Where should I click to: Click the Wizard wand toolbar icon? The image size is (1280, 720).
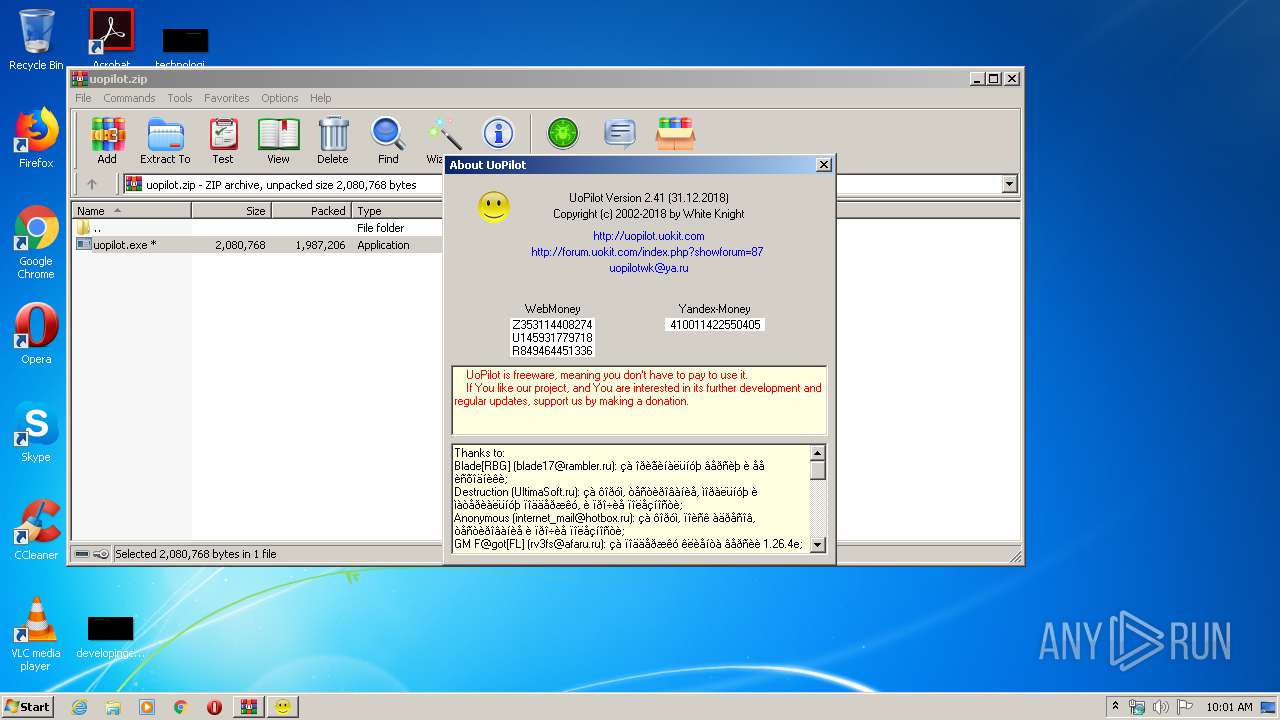click(x=443, y=134)
